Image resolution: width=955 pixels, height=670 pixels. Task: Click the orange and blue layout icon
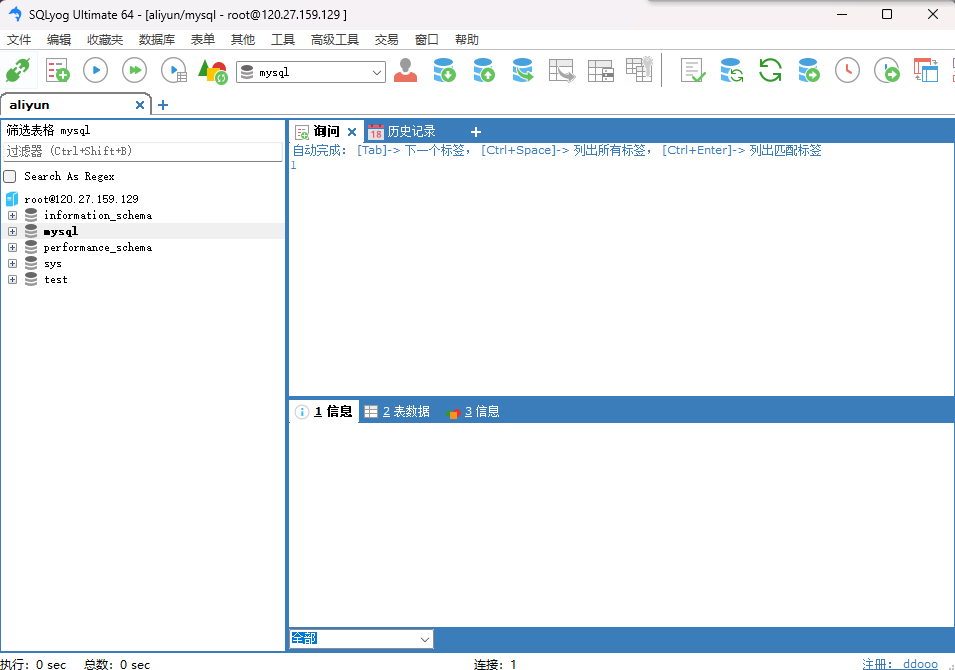(926, 71)
